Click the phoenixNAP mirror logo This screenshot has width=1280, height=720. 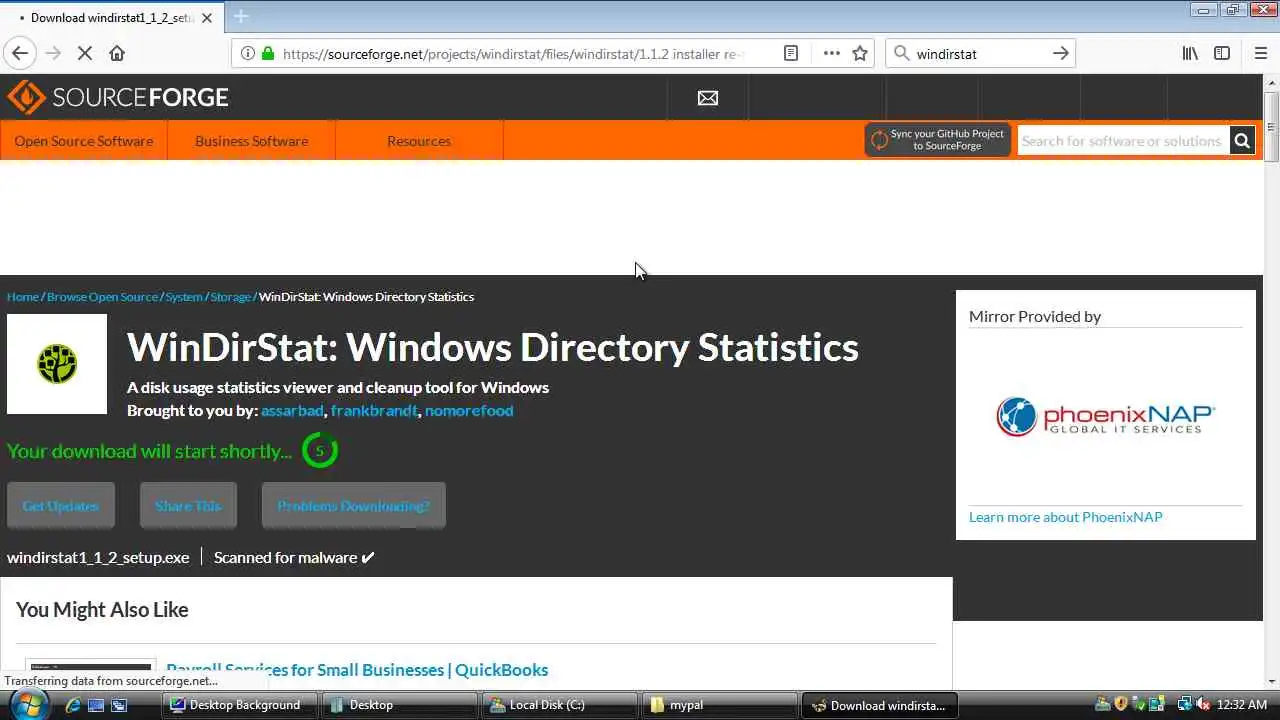[x=1105, y=417]
